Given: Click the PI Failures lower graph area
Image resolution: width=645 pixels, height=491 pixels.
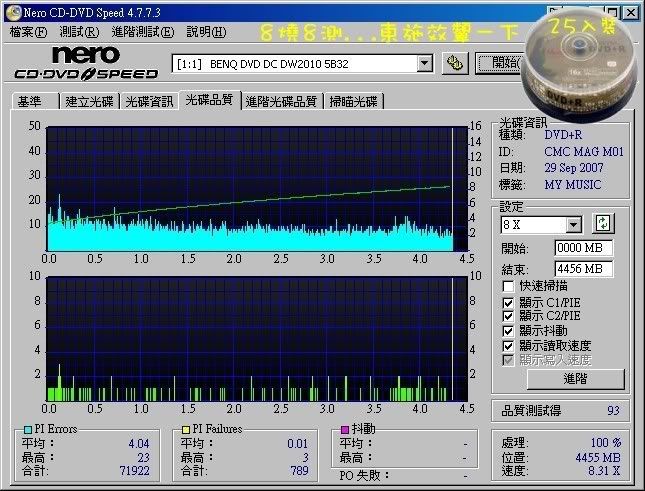Looking at the screenshot, I should tap(258, 339).
